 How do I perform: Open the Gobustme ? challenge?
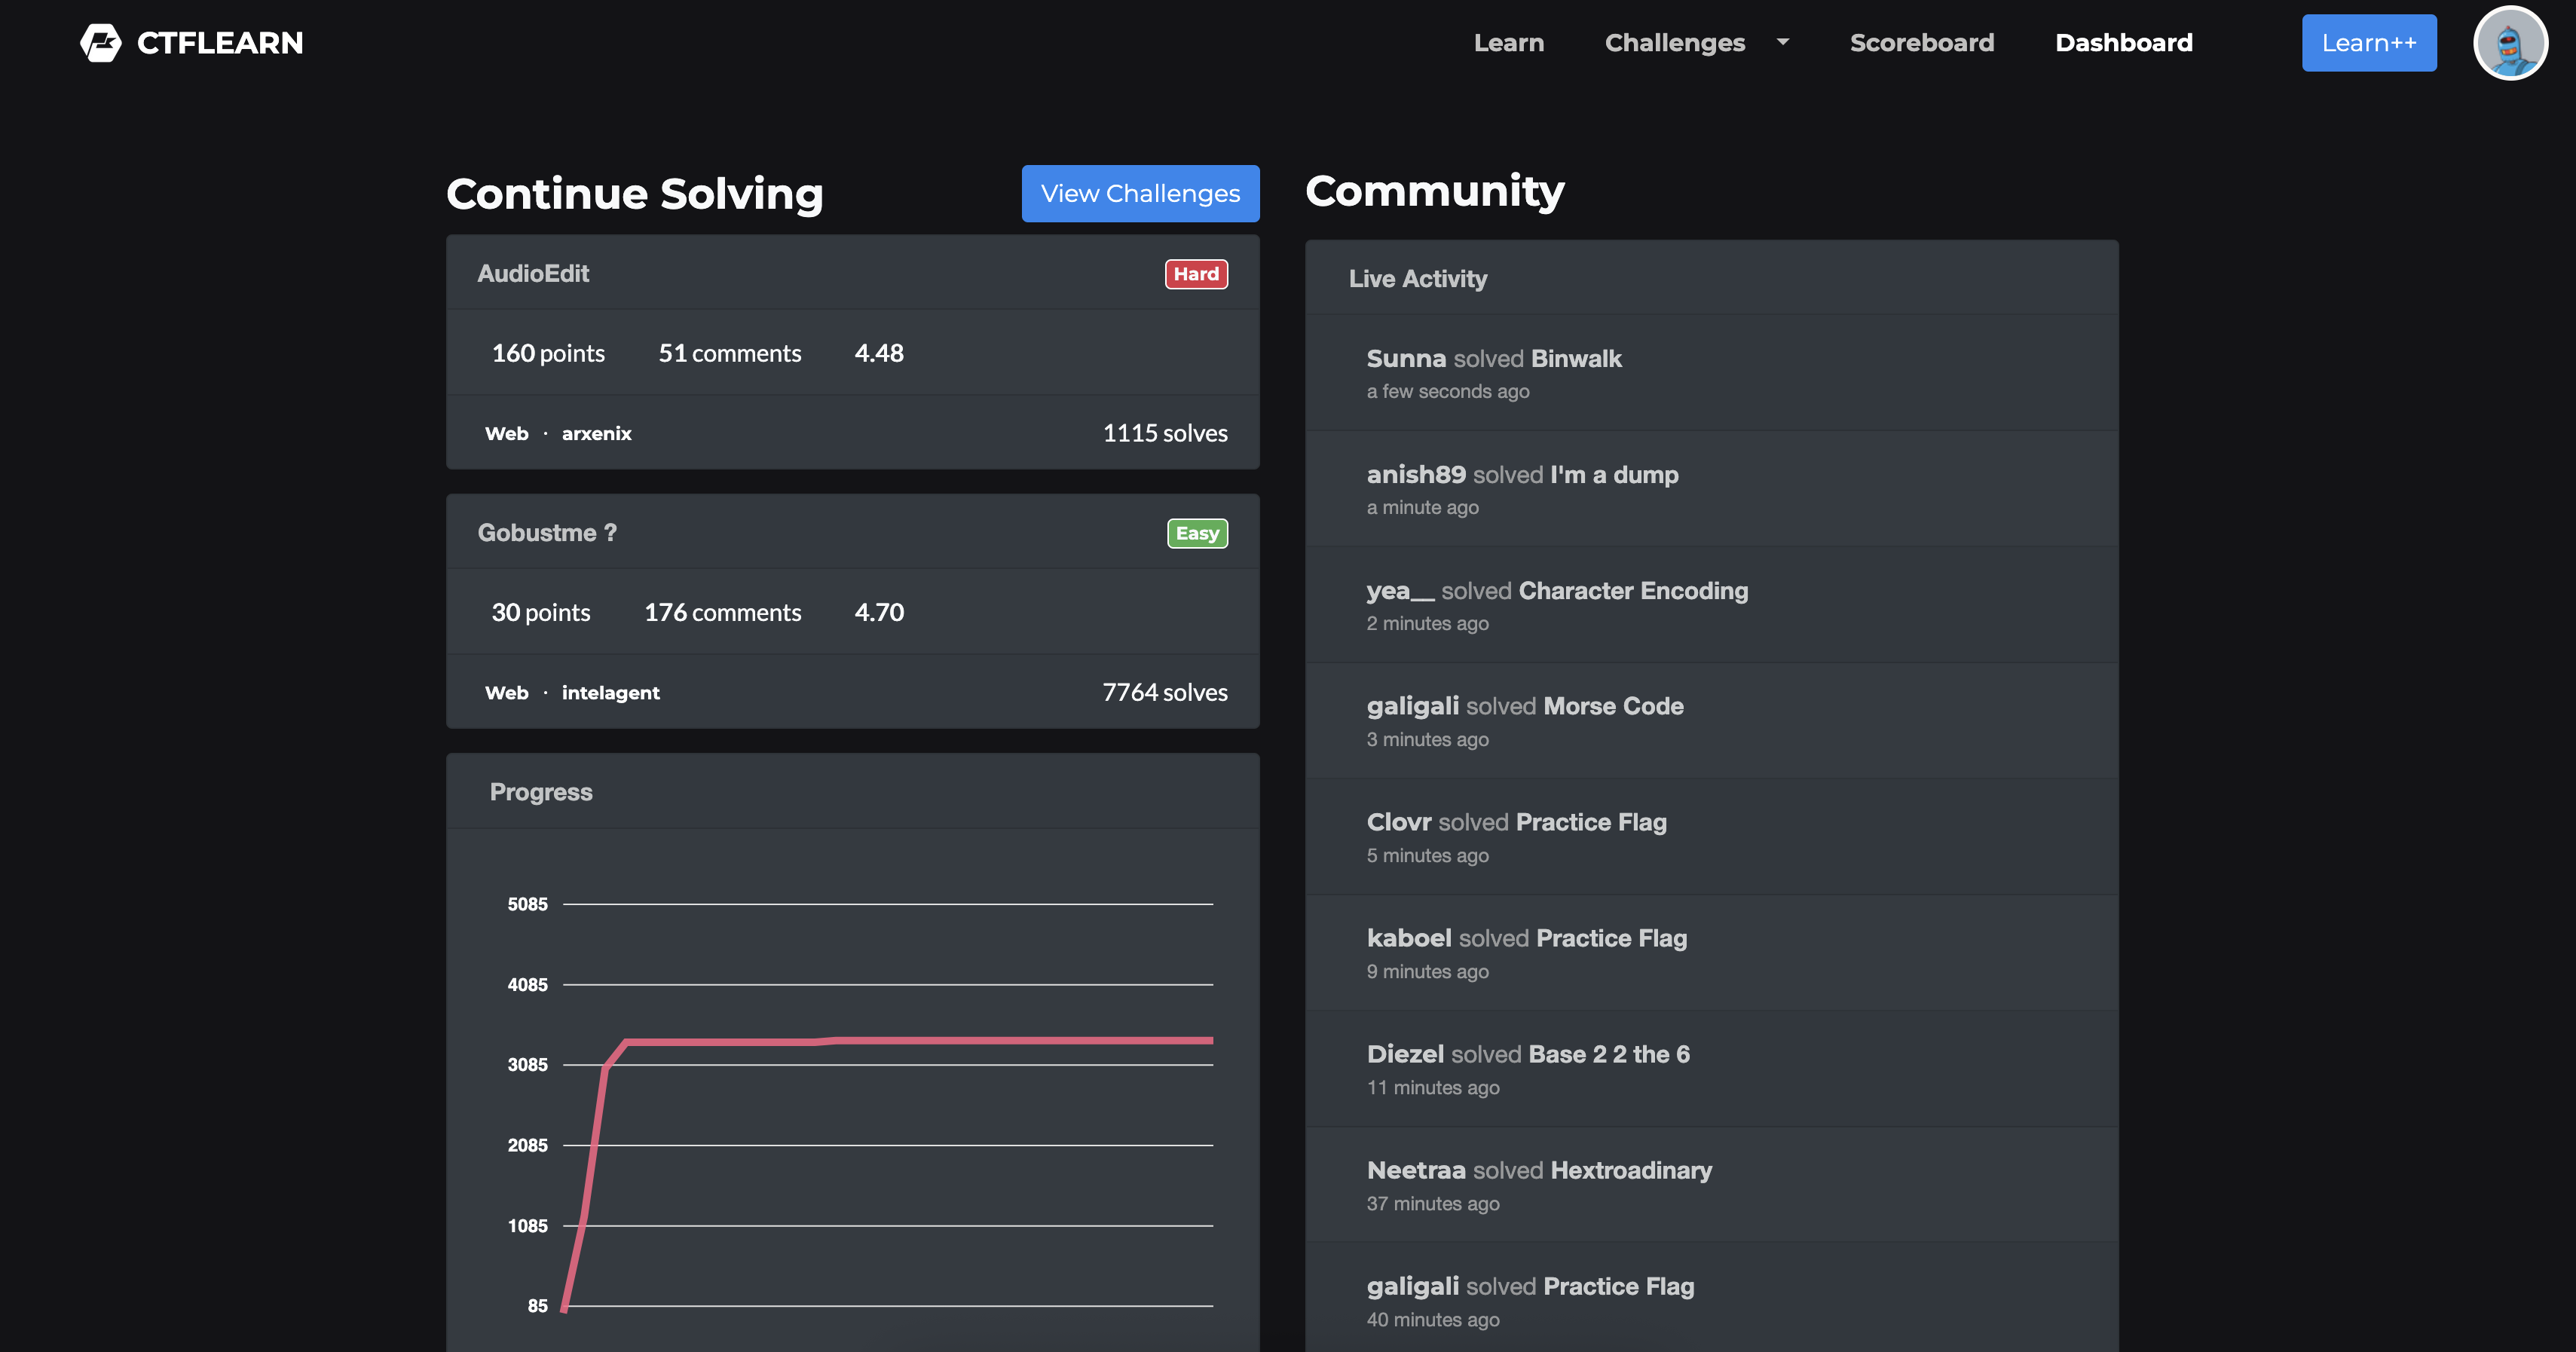(547, 532)
